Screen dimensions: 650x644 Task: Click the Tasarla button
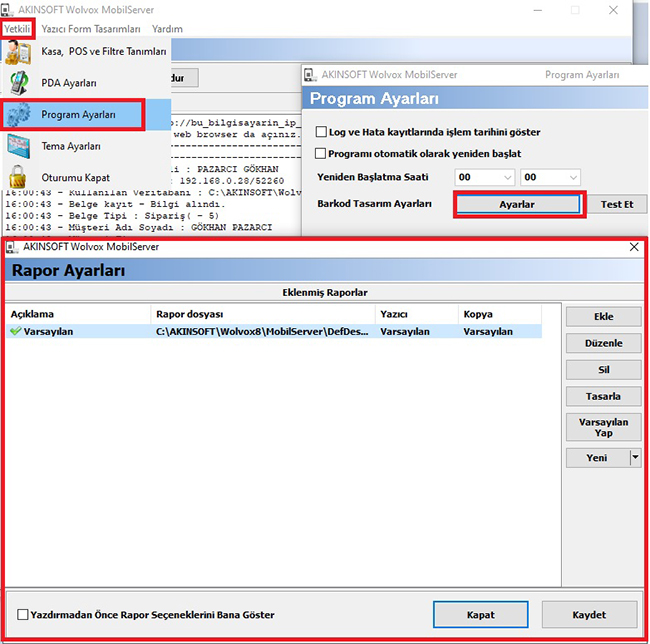pyautogui.click(x=604, y=396)
